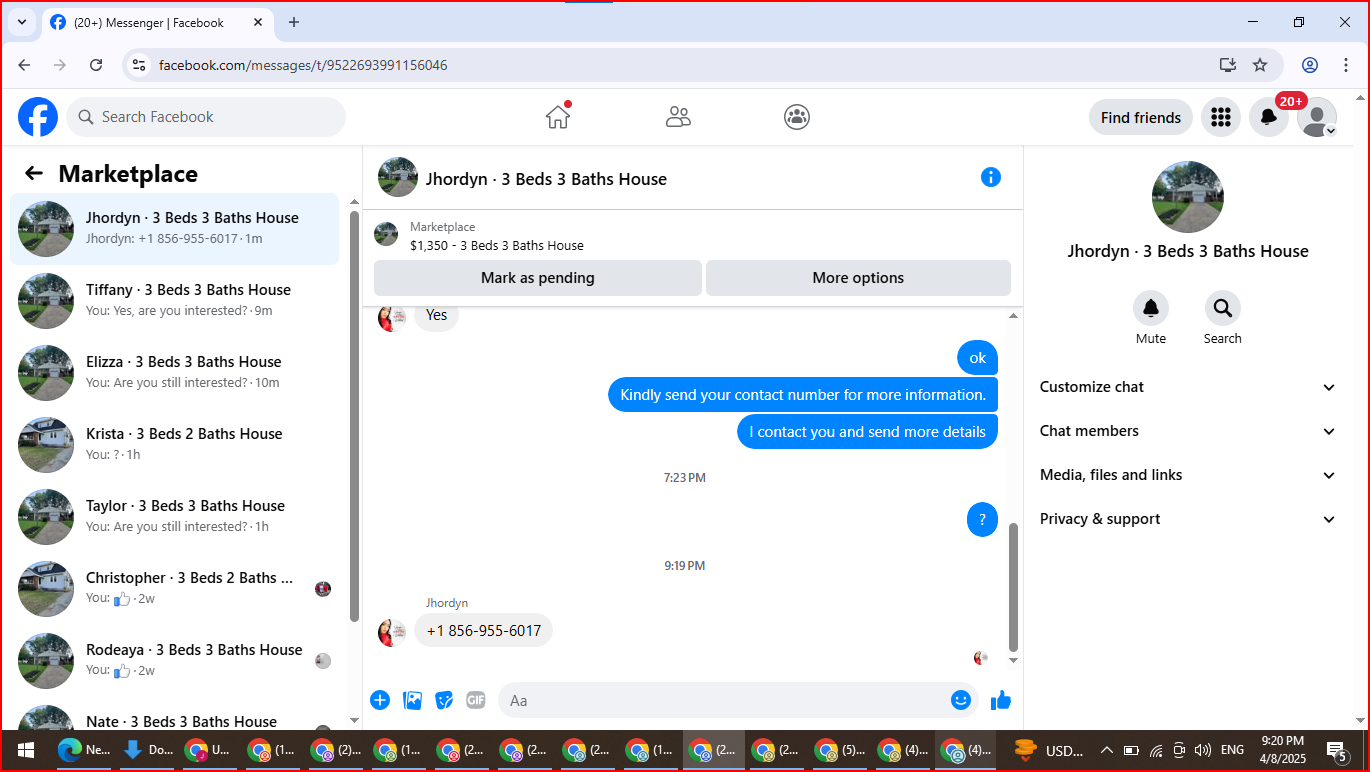1370x772 pixels.
Task: Open more actions plus icon in composer
Action: click(x=380, y=700)
